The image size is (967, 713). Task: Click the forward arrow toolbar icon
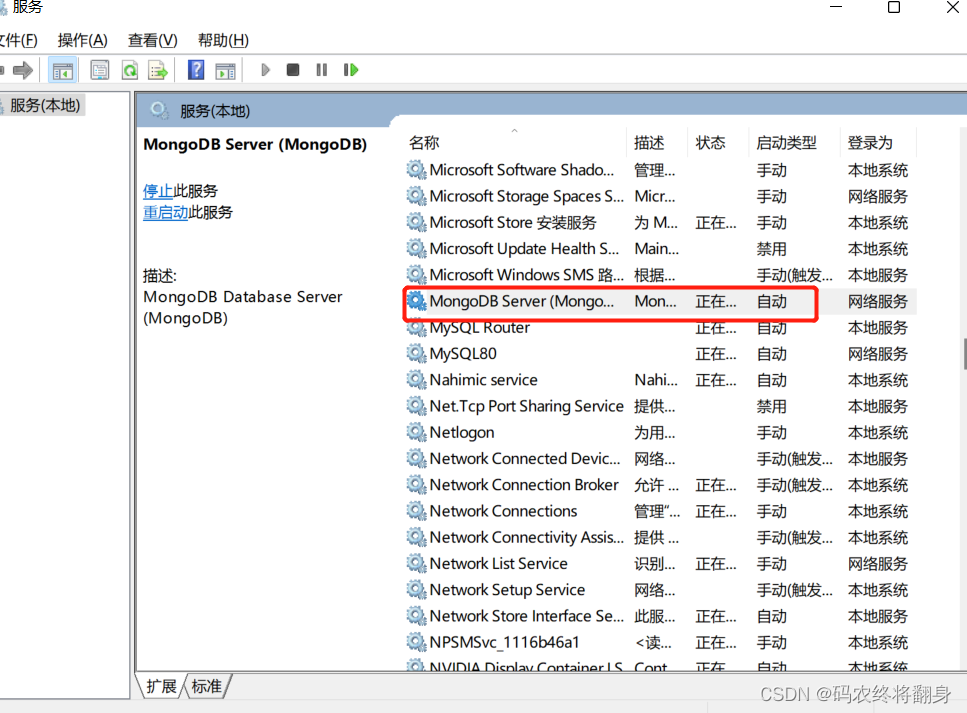[x=23, y=70]
